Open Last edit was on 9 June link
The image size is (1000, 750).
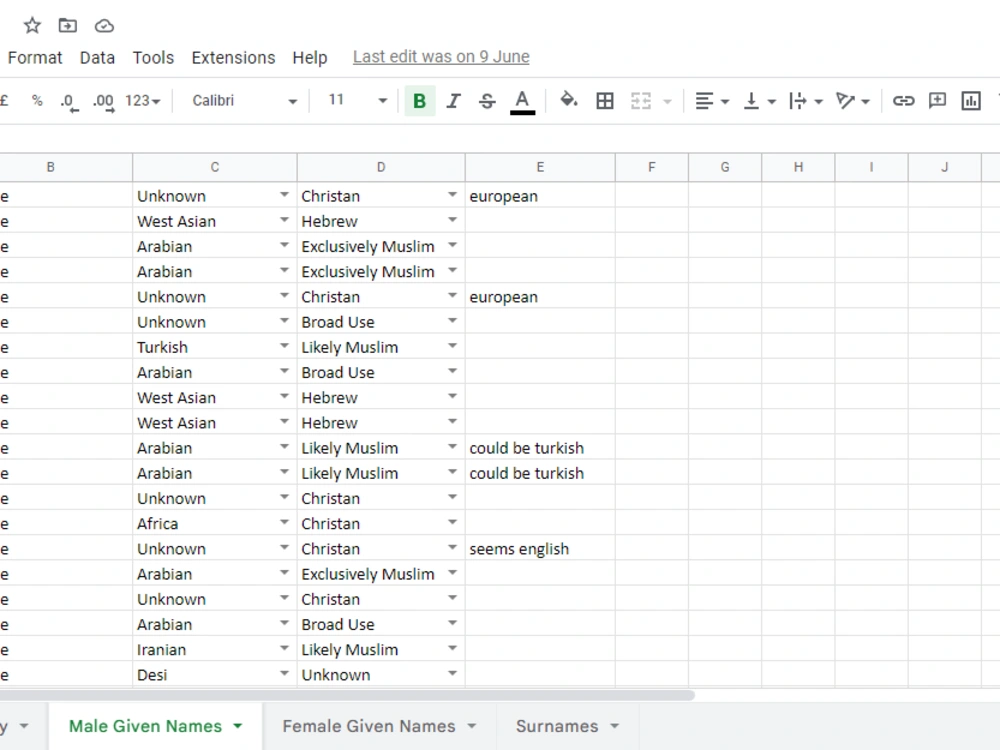441,57
